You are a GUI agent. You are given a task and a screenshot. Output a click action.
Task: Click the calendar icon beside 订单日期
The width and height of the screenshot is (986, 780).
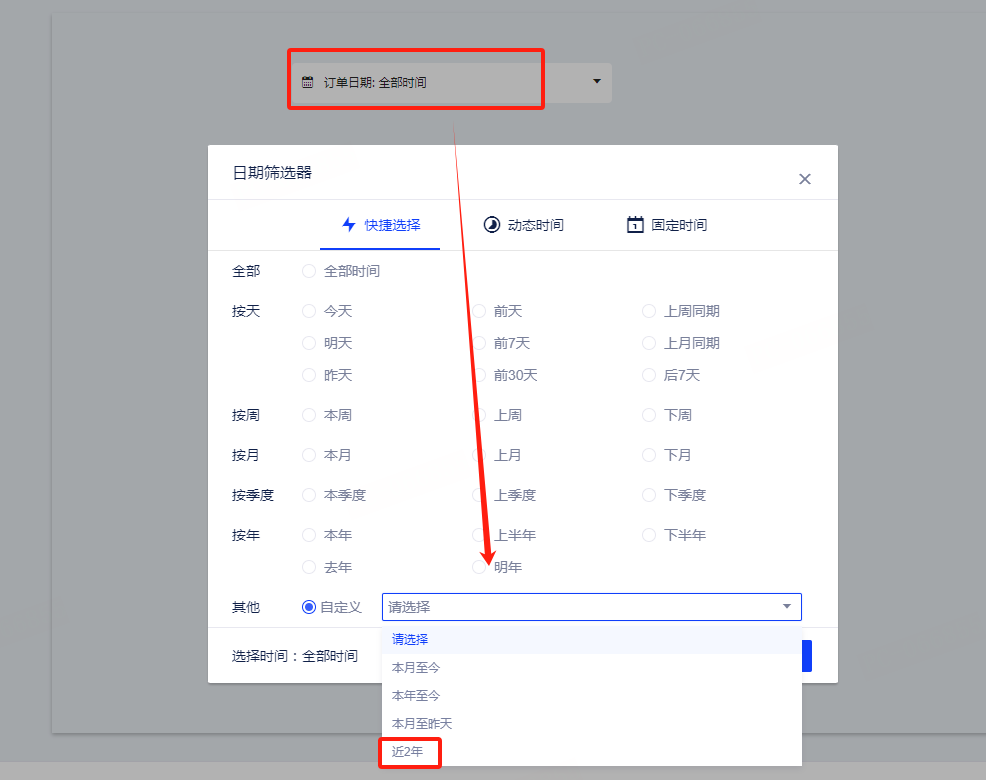(x=307, y=82)
